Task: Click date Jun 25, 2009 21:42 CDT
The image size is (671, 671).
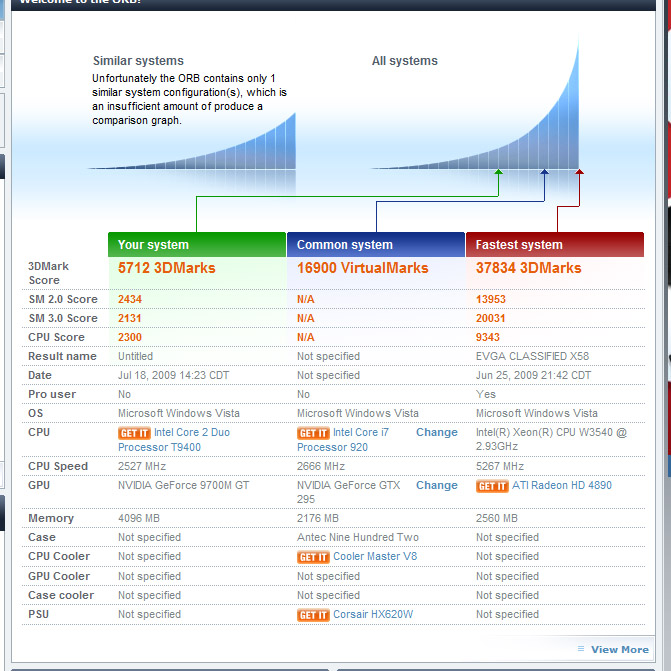Action: click(533, 375)
